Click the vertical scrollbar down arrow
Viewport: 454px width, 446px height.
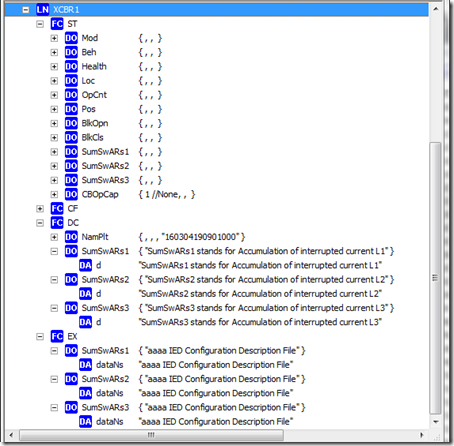[436, 422]
